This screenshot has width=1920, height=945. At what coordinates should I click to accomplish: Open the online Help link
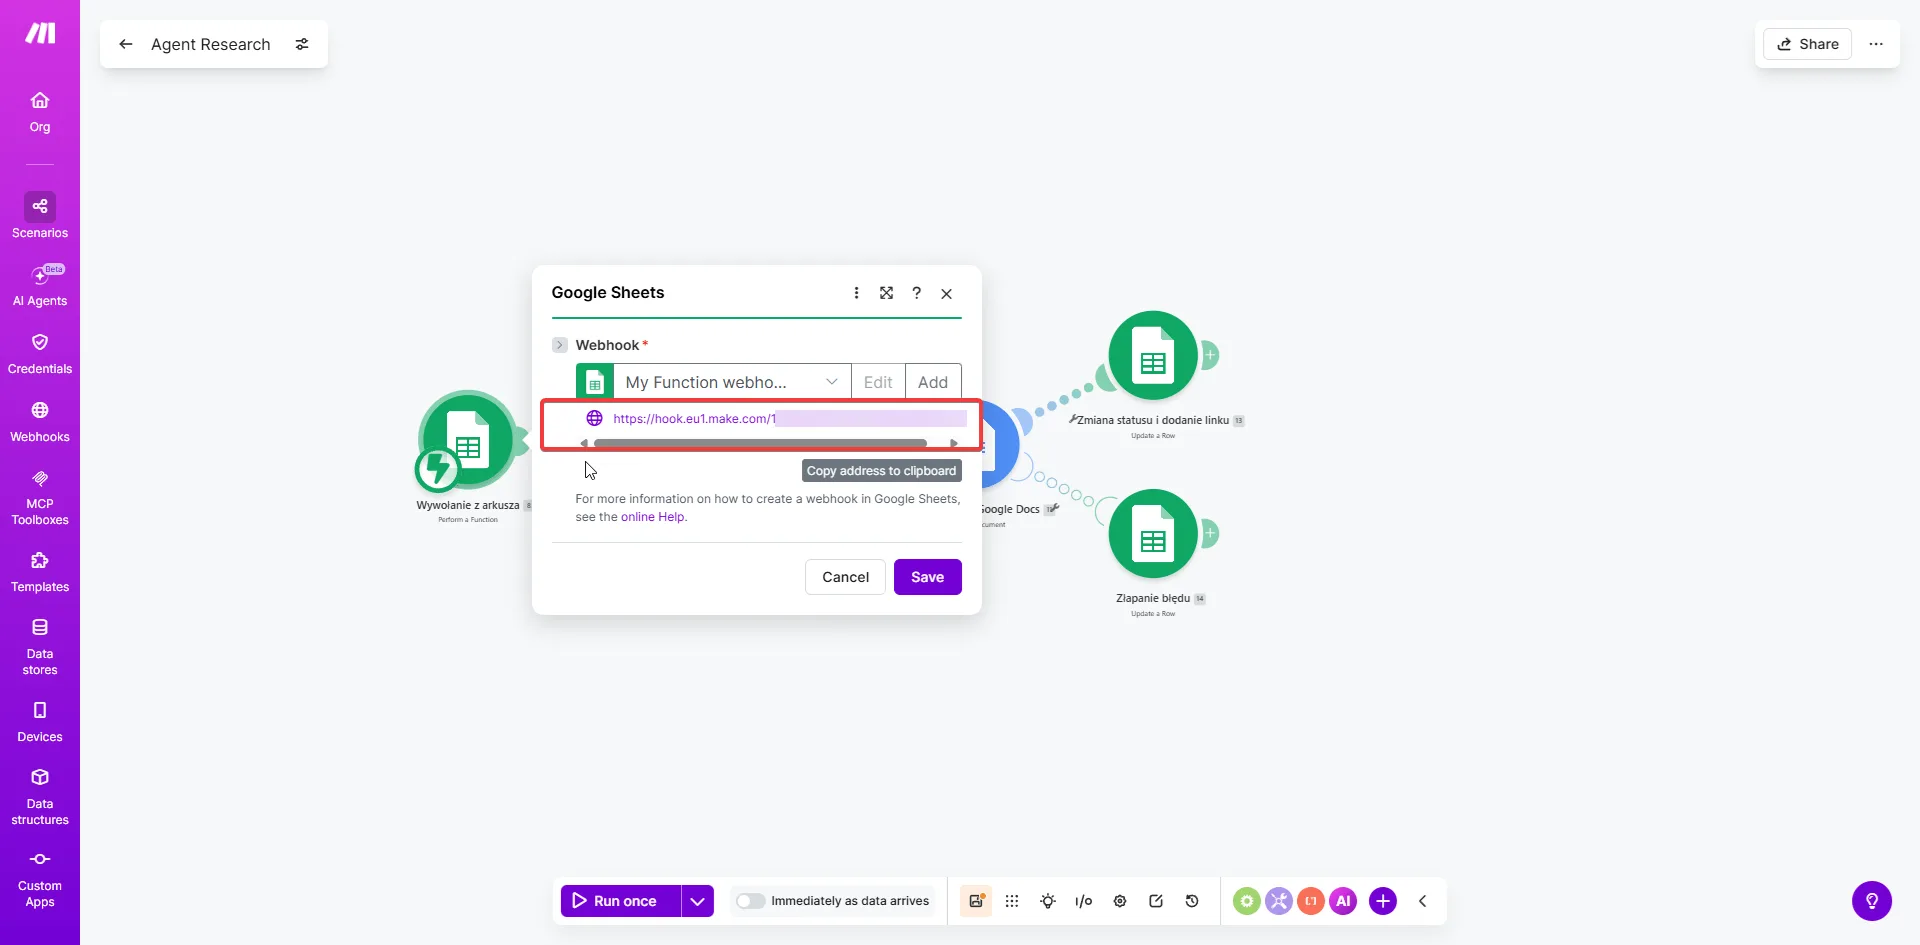(653, 517)
